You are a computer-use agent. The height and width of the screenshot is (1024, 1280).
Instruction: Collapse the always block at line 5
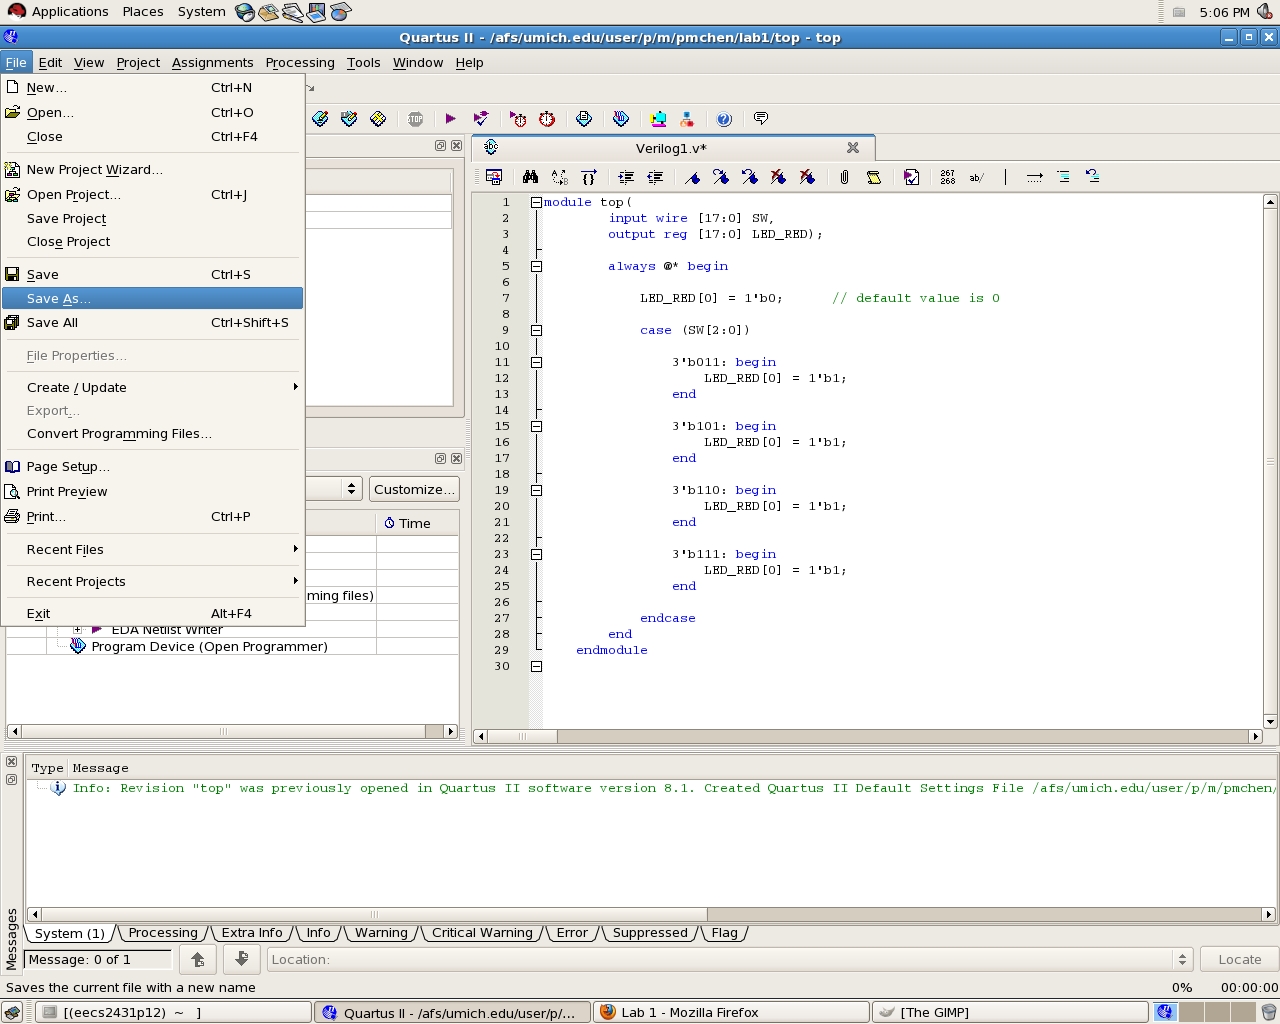(x=536, y=266)
